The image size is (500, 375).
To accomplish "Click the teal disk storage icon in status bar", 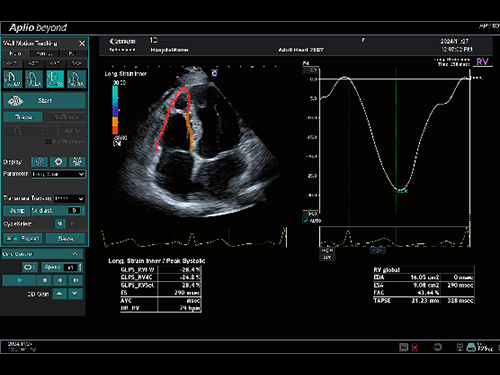I will coord(471,347).
